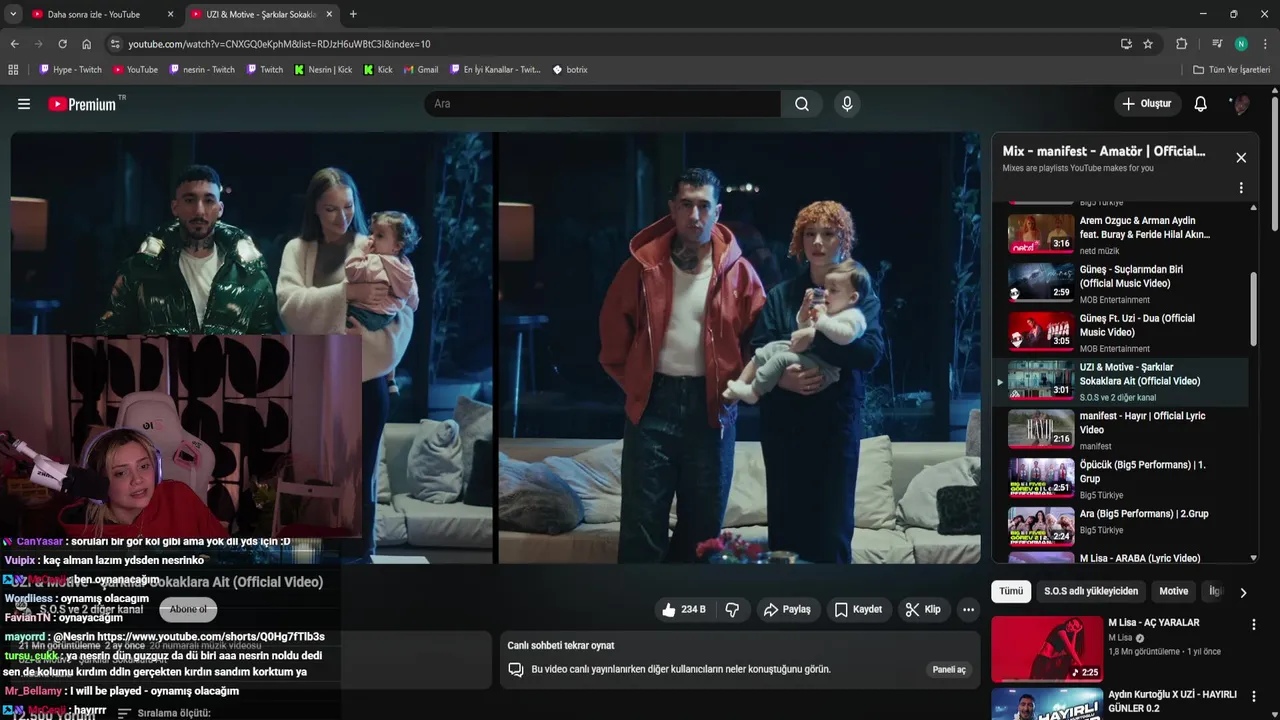
Task: Click the Paylaş share button
Action: point(787,609)
